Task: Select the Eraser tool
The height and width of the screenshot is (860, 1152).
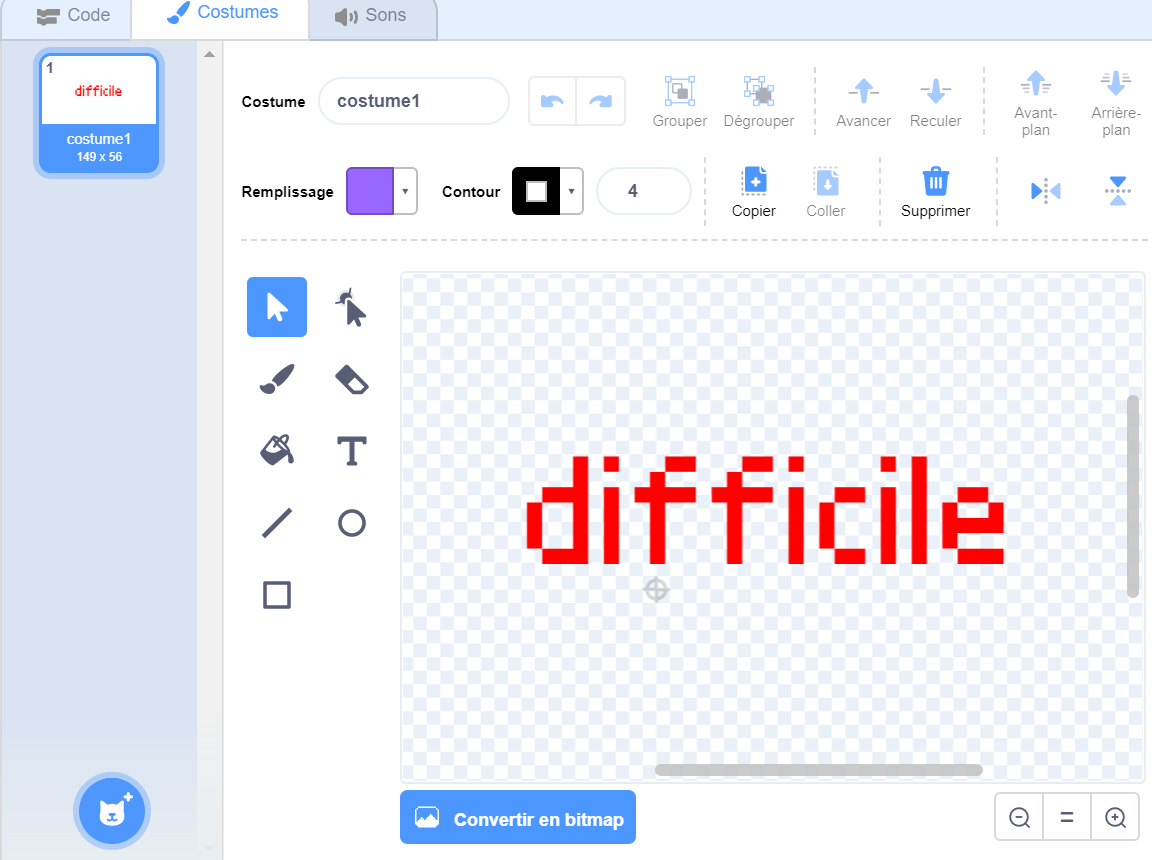Action: point(351,380)
